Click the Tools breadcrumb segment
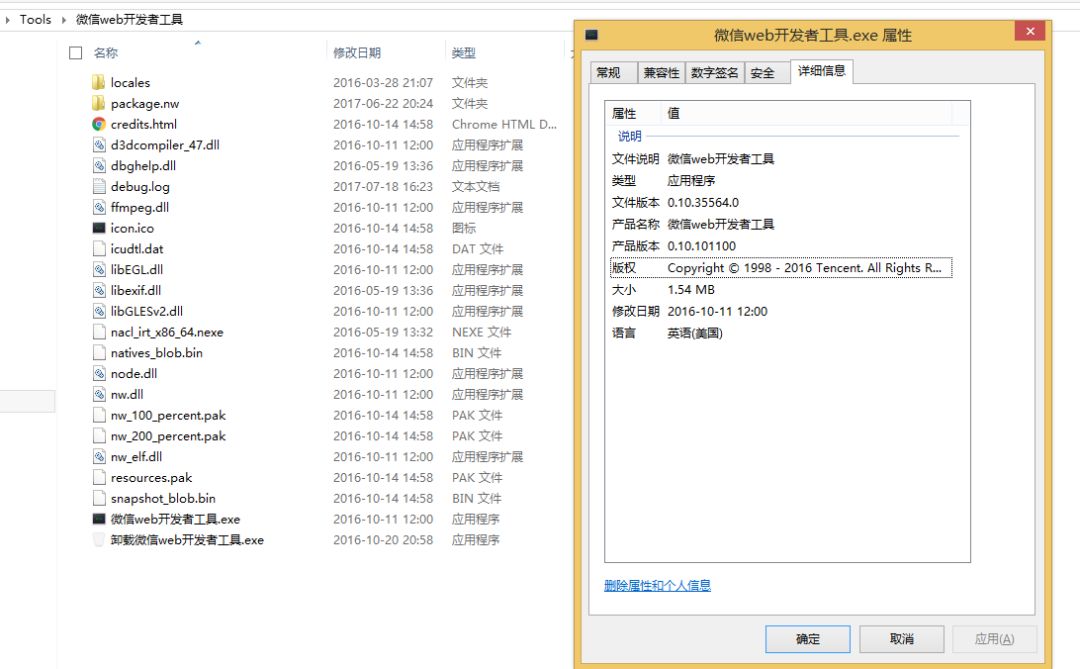The height and width of the screenshot is (669, 1080). (35, 20)
